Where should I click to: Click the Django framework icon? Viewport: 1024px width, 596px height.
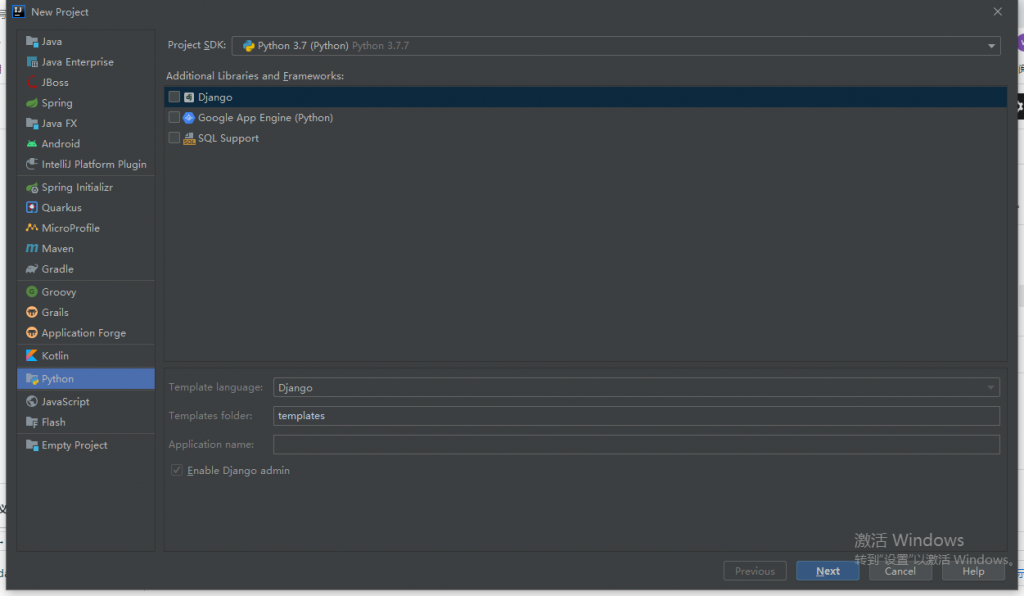189,97
